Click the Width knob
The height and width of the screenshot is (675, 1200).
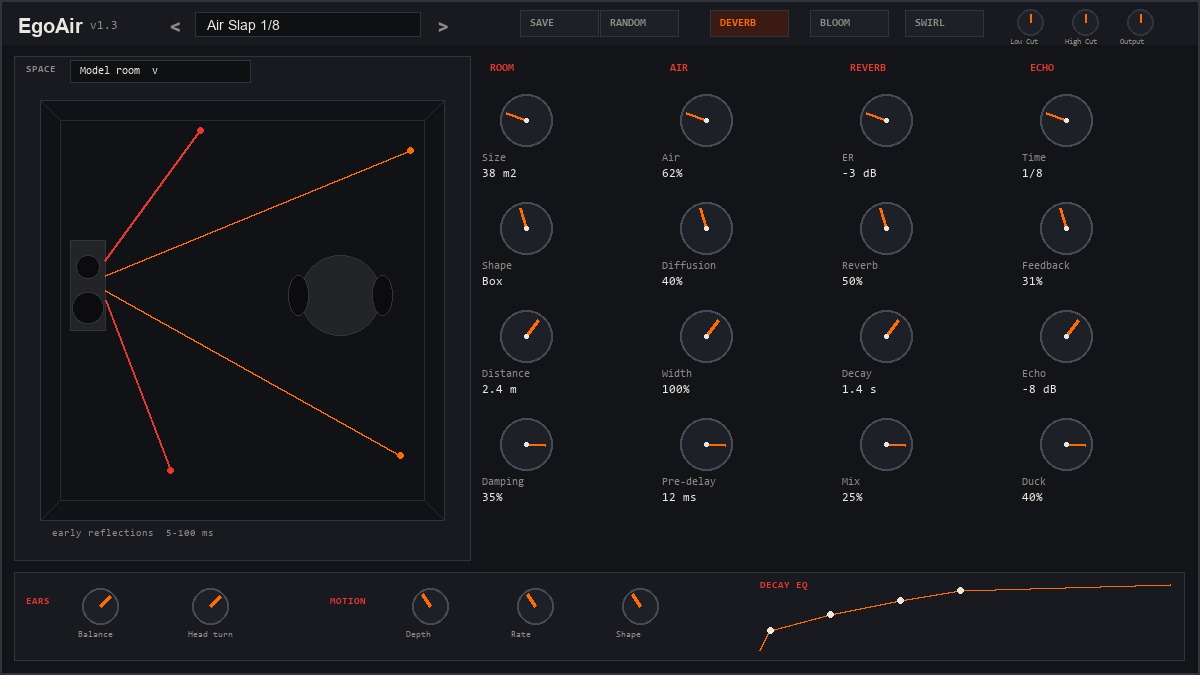tap(706, 336)
